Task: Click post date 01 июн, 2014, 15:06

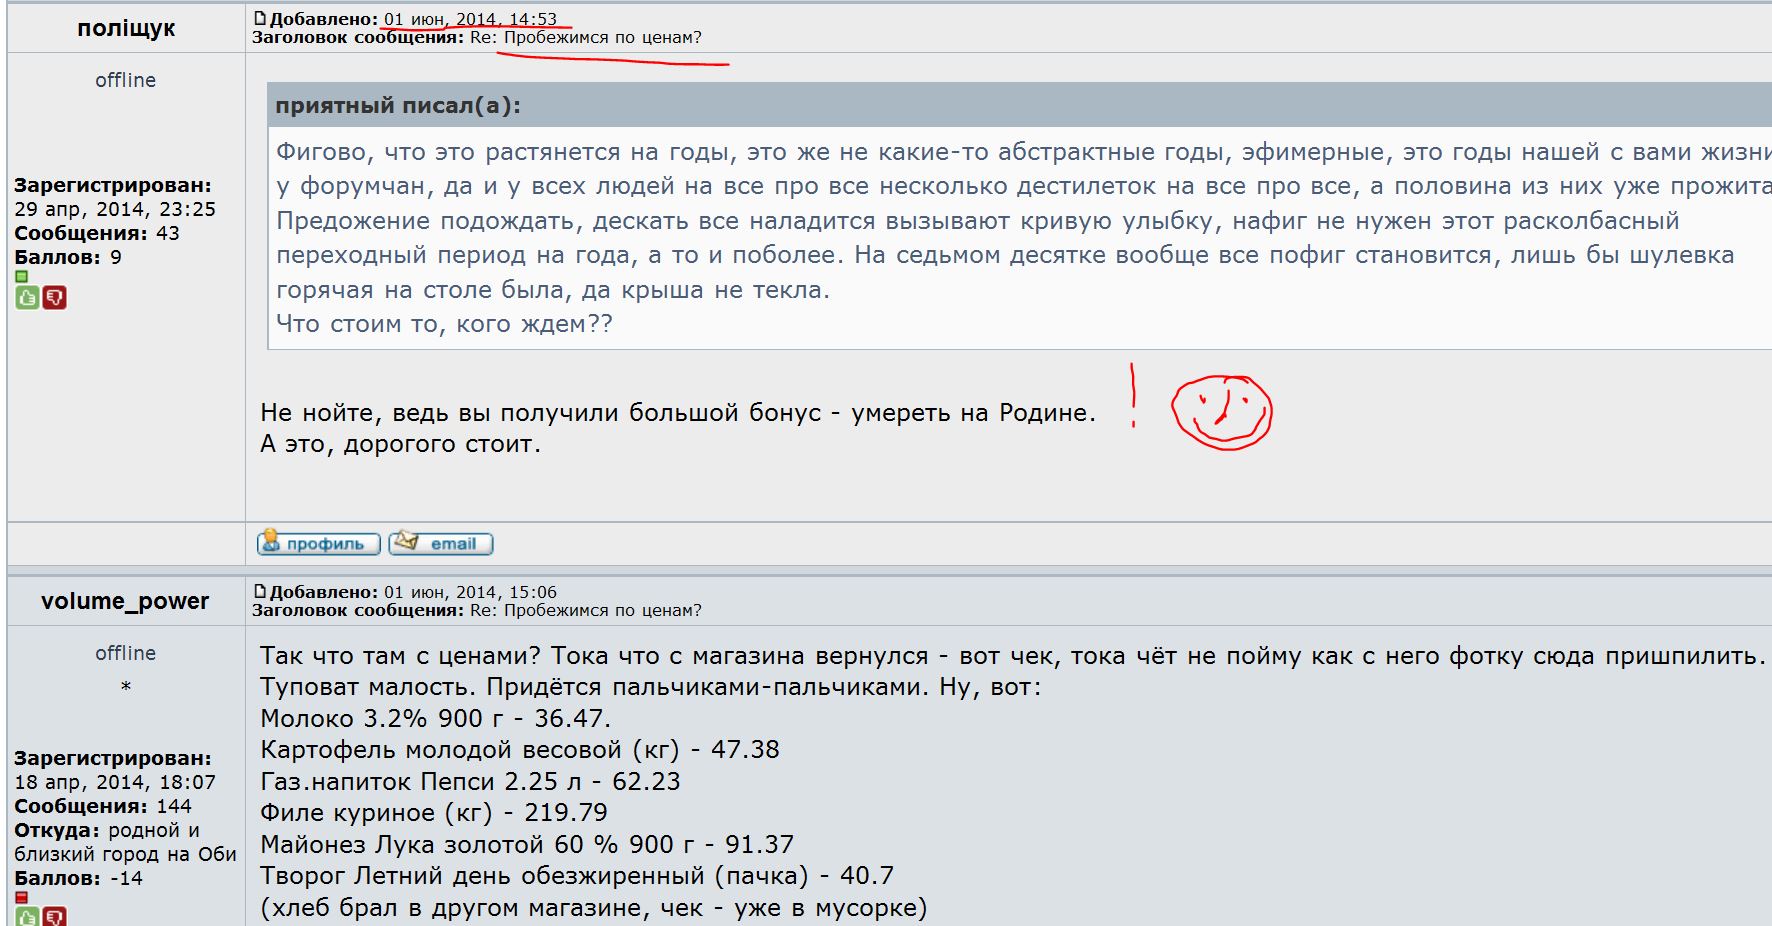Action: 470,592
